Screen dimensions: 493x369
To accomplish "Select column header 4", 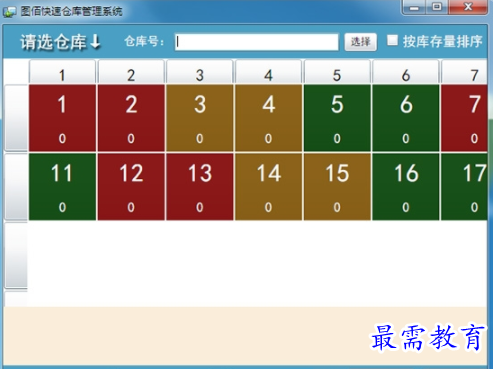I will click(268, 72).
